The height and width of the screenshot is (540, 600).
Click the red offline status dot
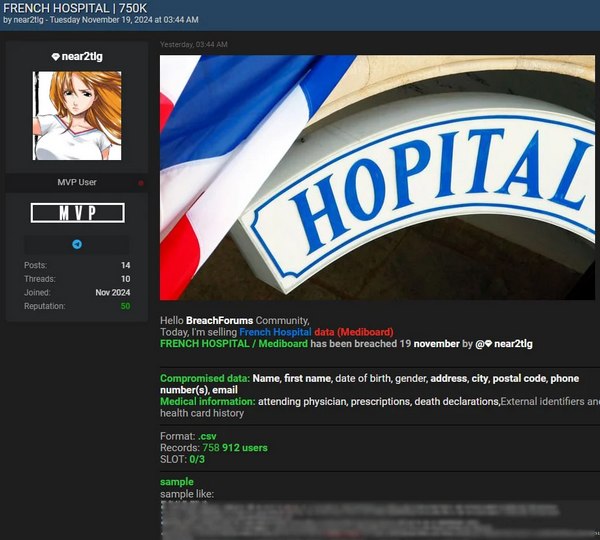(x=141, y=183)
